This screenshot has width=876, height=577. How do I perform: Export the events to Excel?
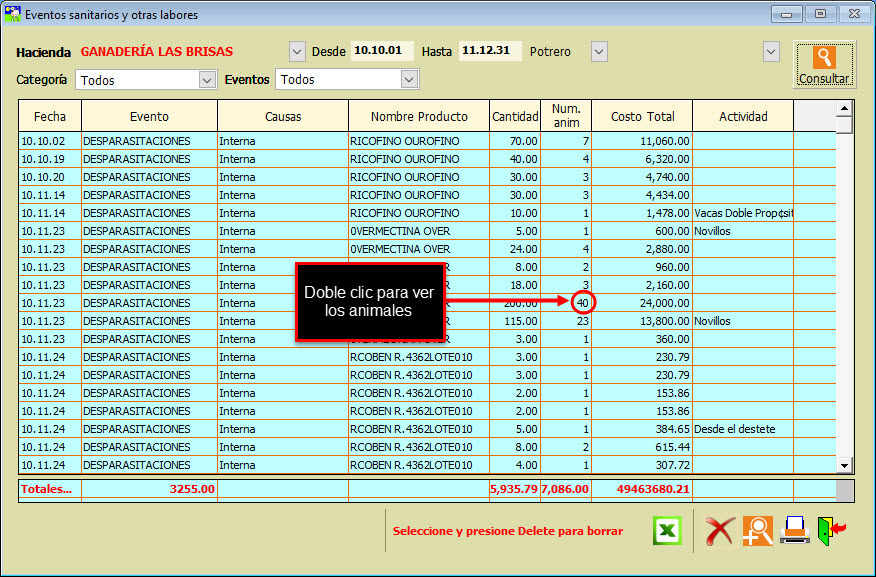(667, 530)
